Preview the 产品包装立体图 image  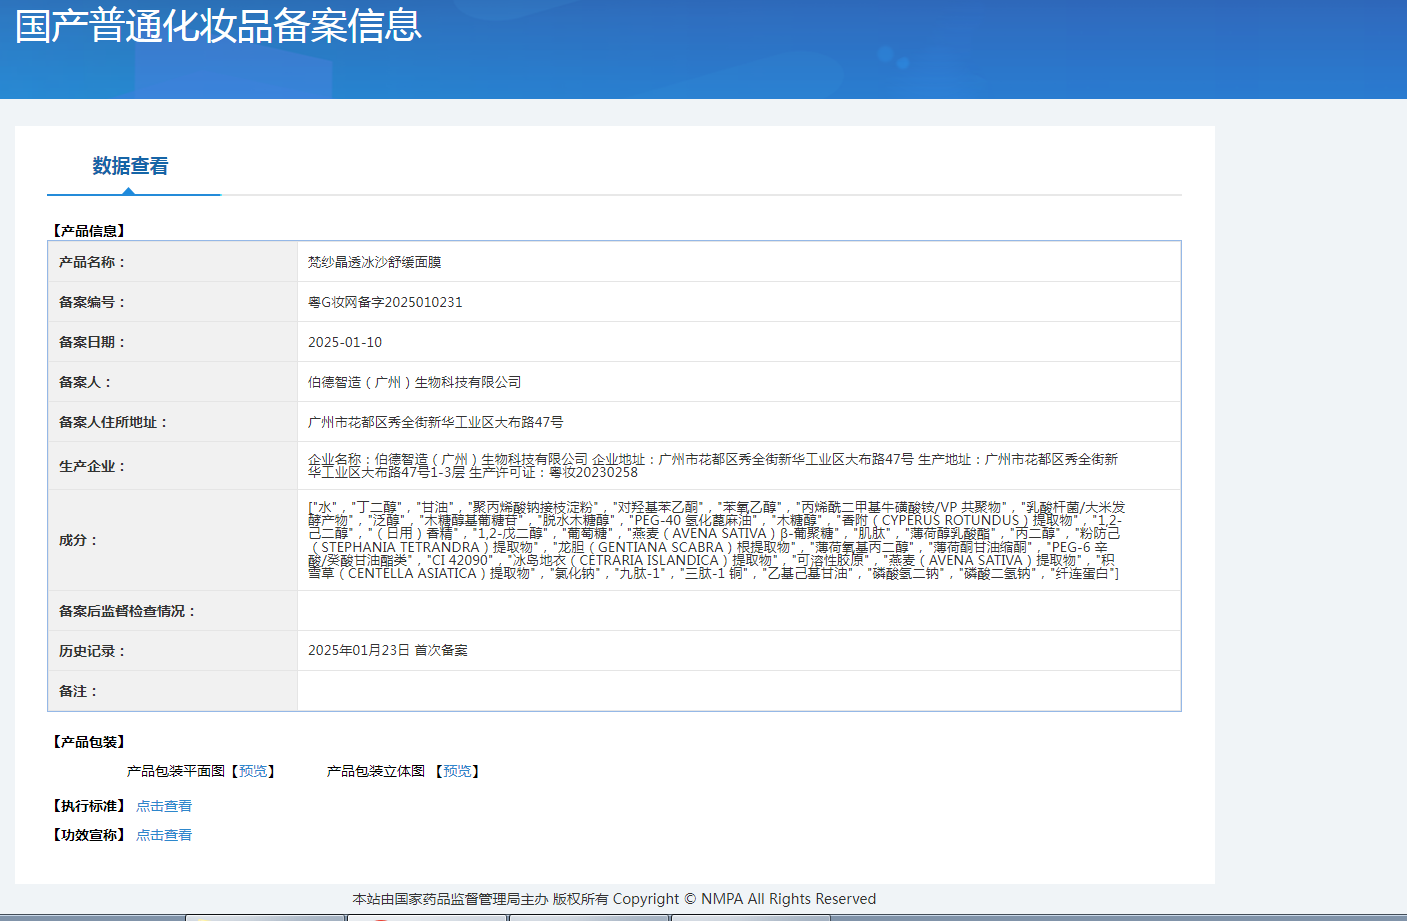(457, 771)
